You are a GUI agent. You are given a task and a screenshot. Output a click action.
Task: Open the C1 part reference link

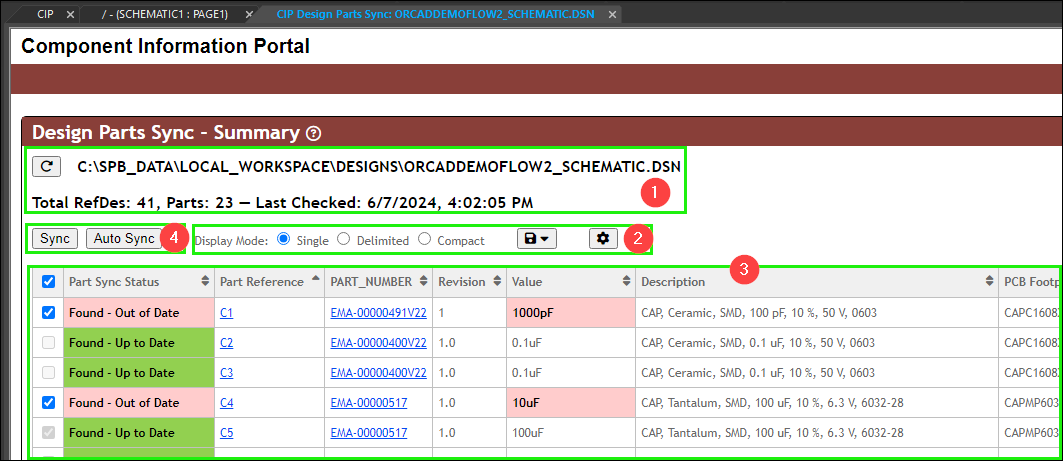point(226,313)
